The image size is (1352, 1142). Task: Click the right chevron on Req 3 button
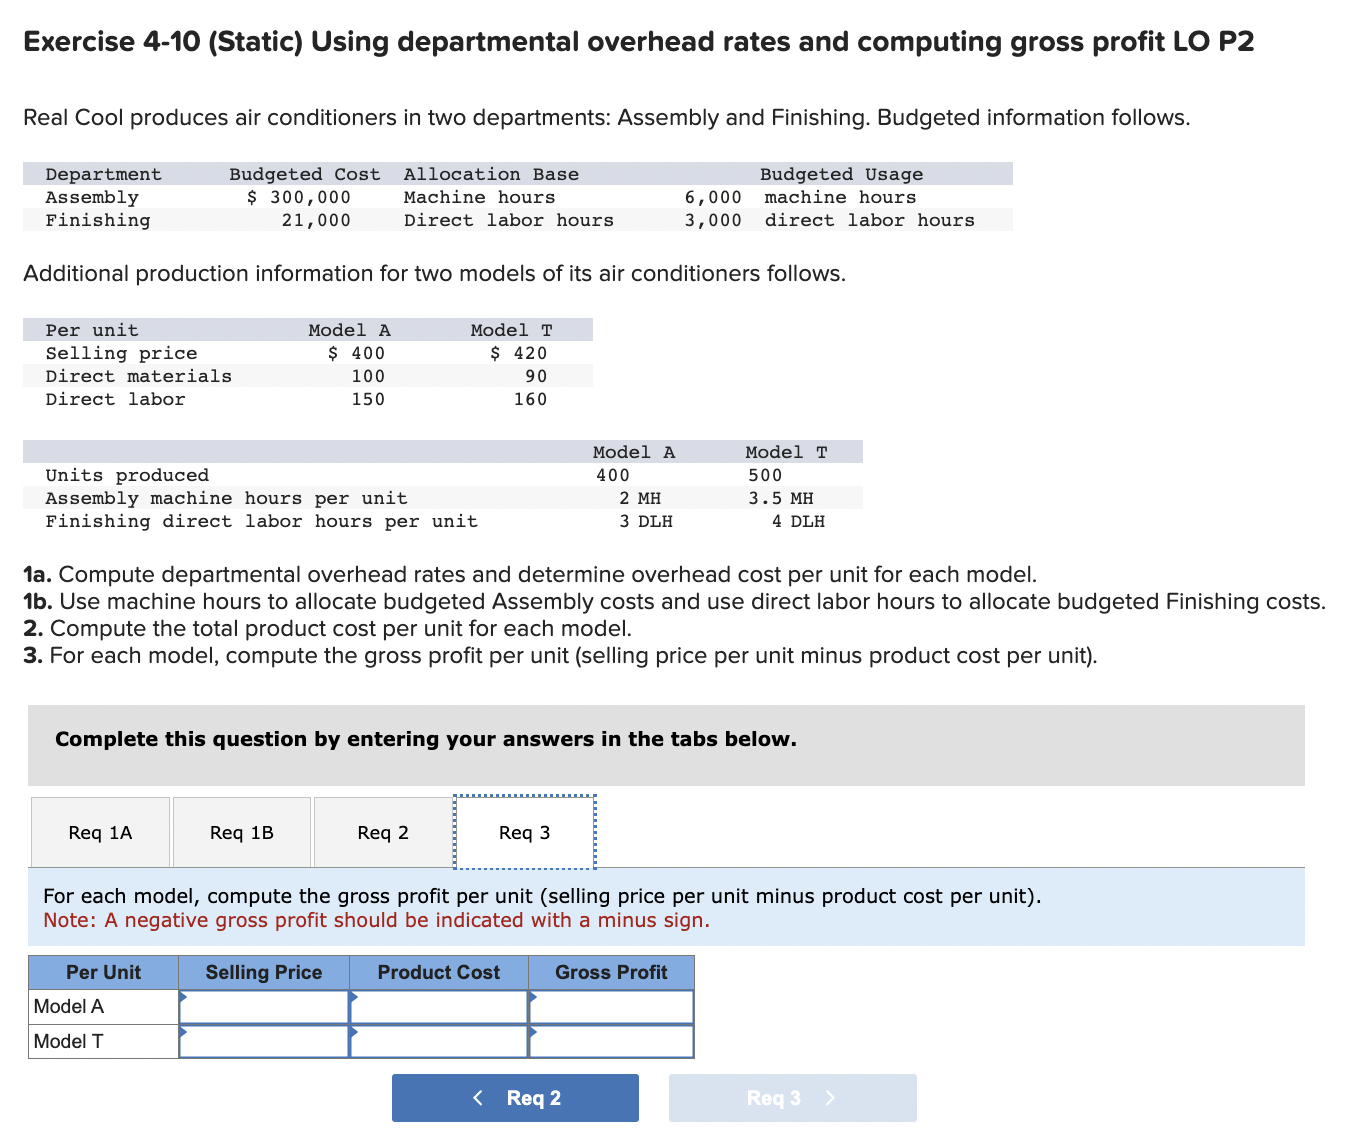[830, 1098]
